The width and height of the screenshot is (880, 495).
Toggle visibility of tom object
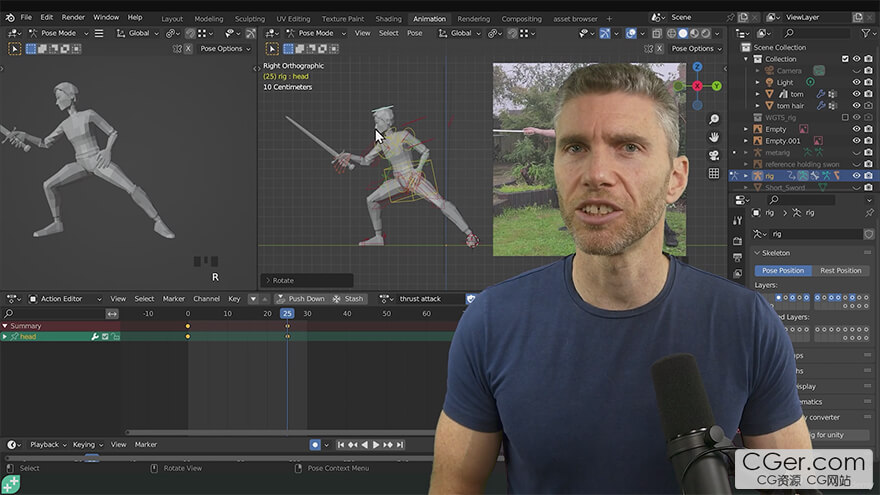click(856, 94)
